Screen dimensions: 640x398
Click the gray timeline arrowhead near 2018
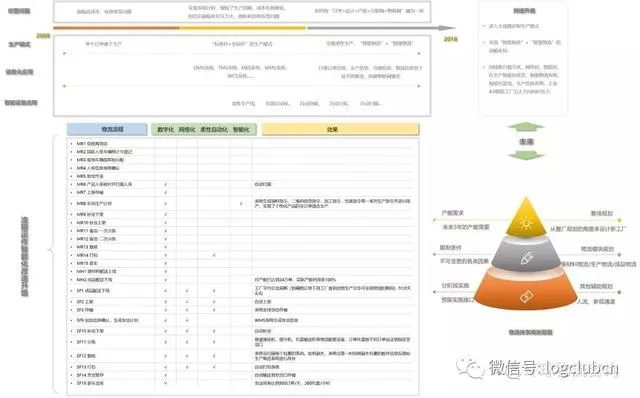point(447,28)
